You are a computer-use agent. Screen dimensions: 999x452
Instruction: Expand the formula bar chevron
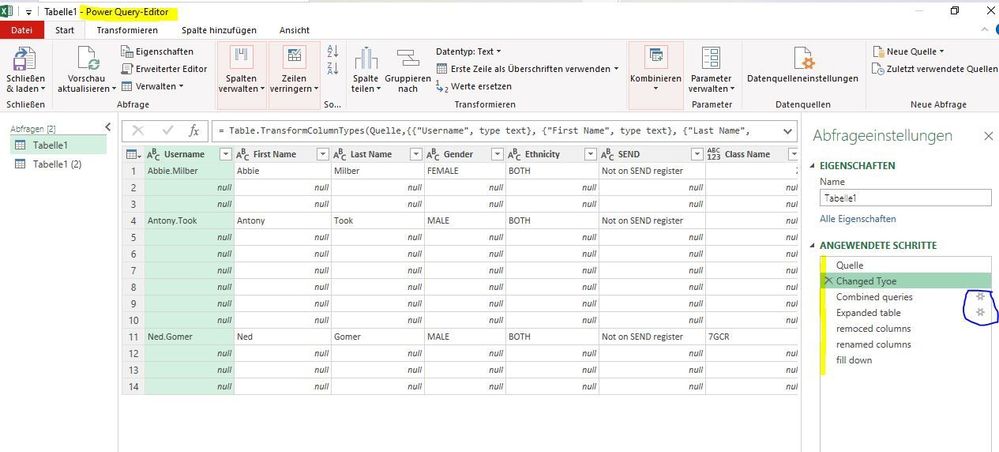789,131
